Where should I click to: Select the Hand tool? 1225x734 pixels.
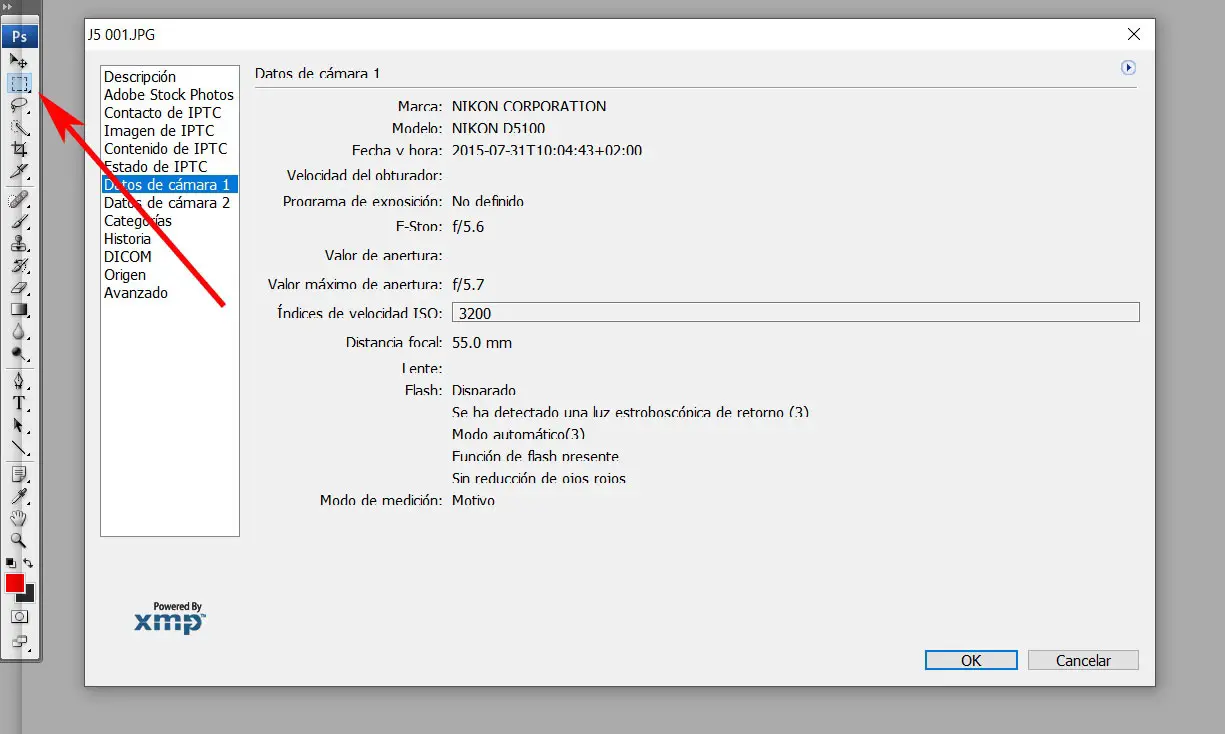click(19, 518)
